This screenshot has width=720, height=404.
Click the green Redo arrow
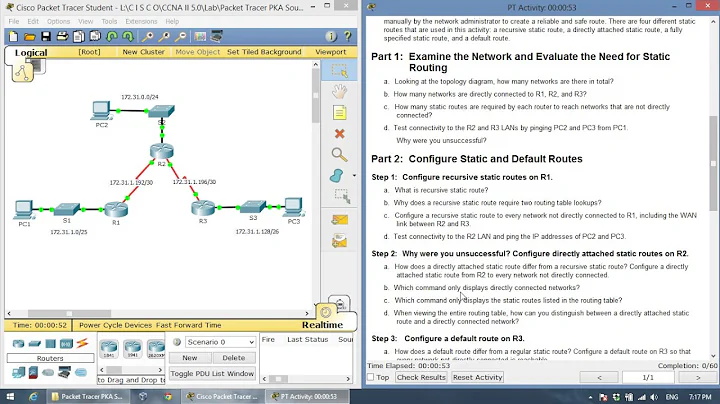click(128, 36)
